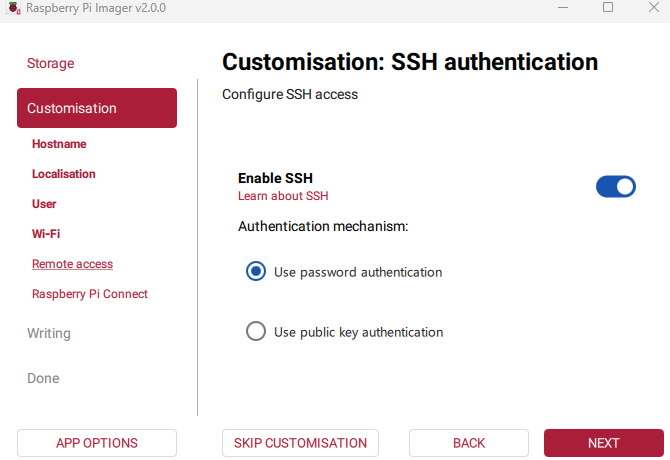Screen dimensions: 670x460
Task: Open the Raspberry Pi Connect page
Action: pos(90,294)
